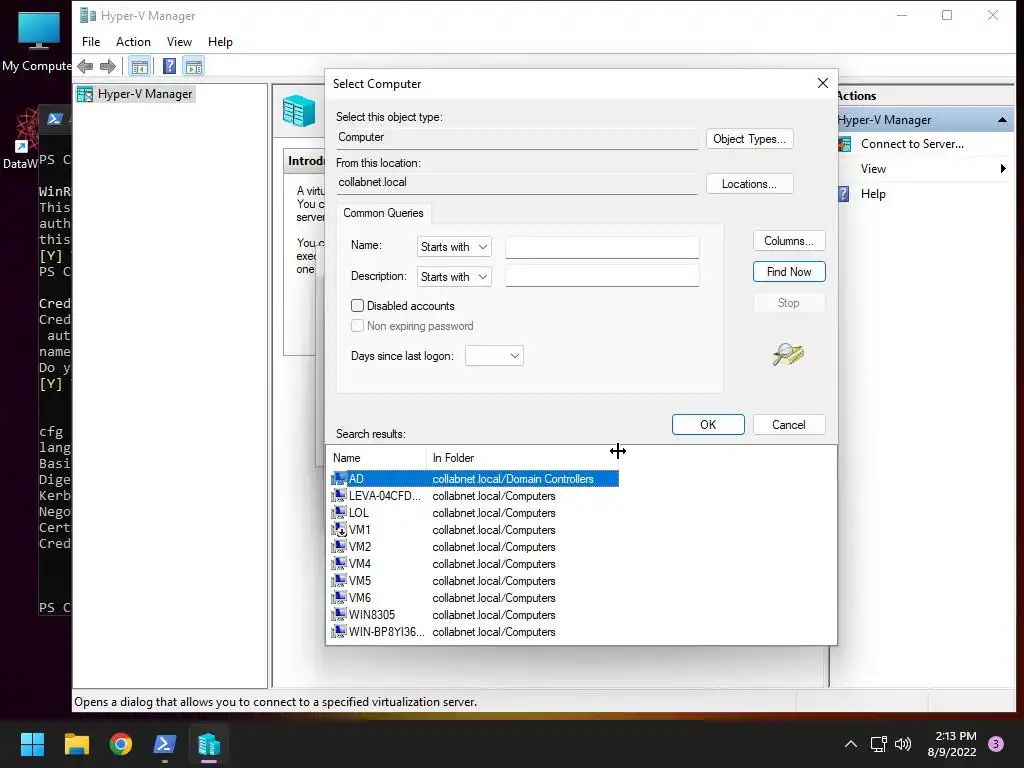1024x768 pixels.
Task: Collapse the Hyper-V Manager actions section
Action: pyautogui.click(x=1002, y=120)
